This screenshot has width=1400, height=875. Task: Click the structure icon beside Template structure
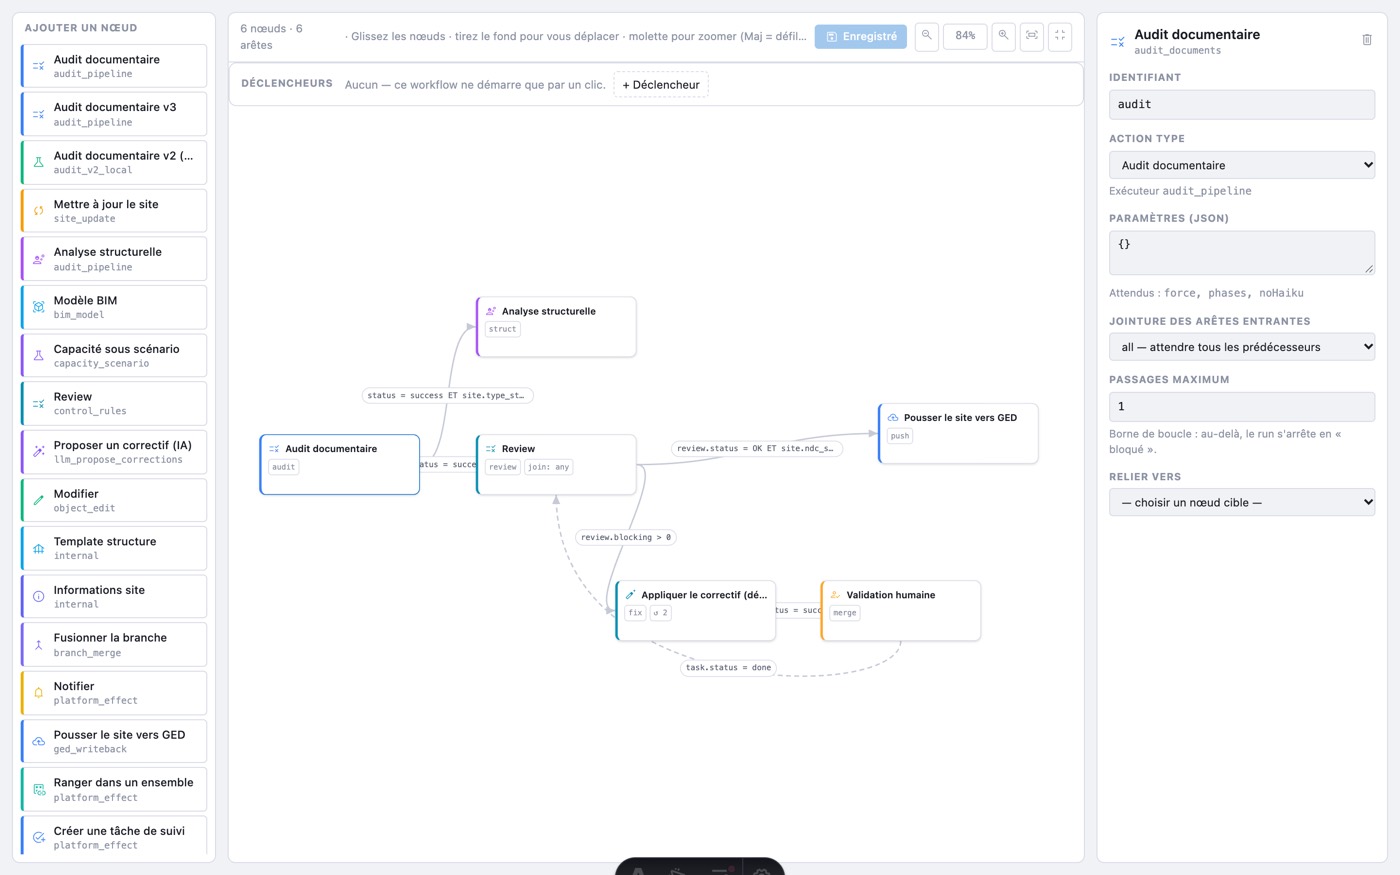(38, 548)
